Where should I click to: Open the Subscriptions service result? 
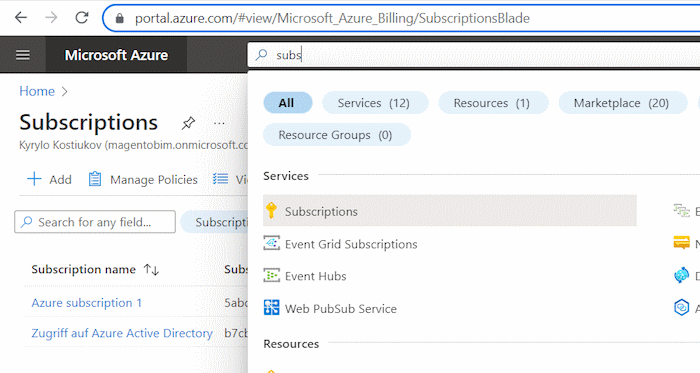[x=450, y=211]
